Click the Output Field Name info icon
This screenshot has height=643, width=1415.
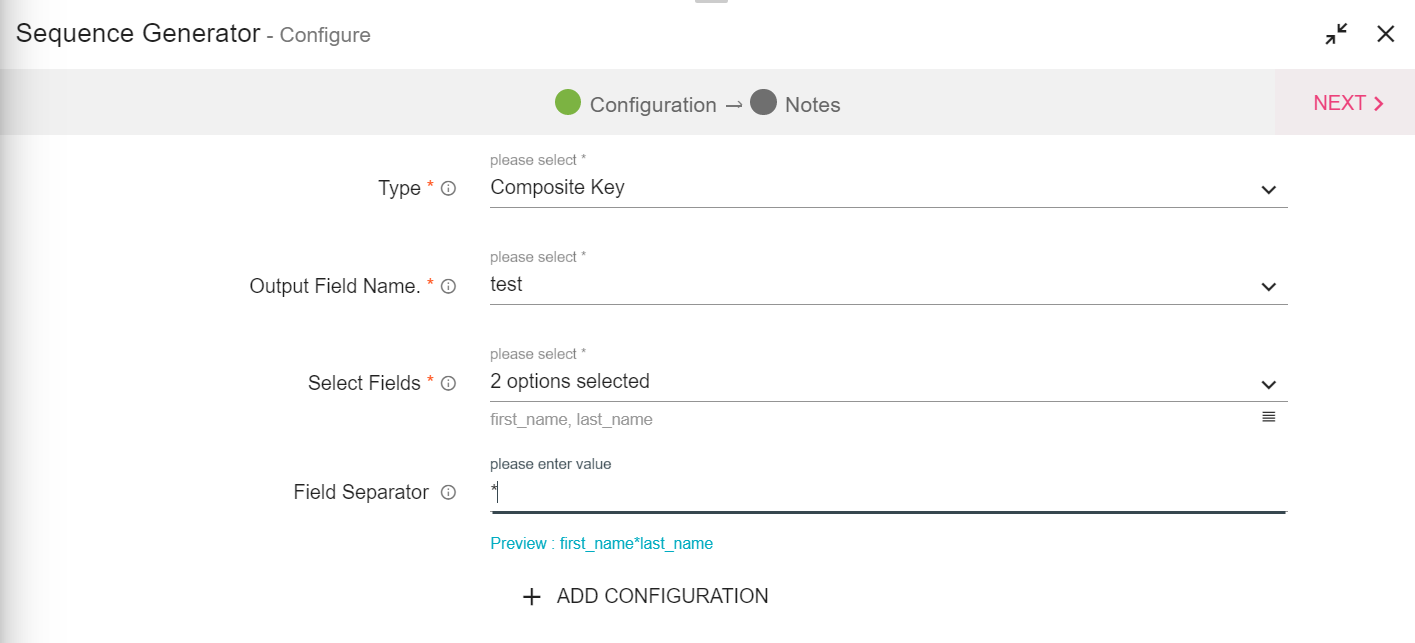(x=448, y=286)
